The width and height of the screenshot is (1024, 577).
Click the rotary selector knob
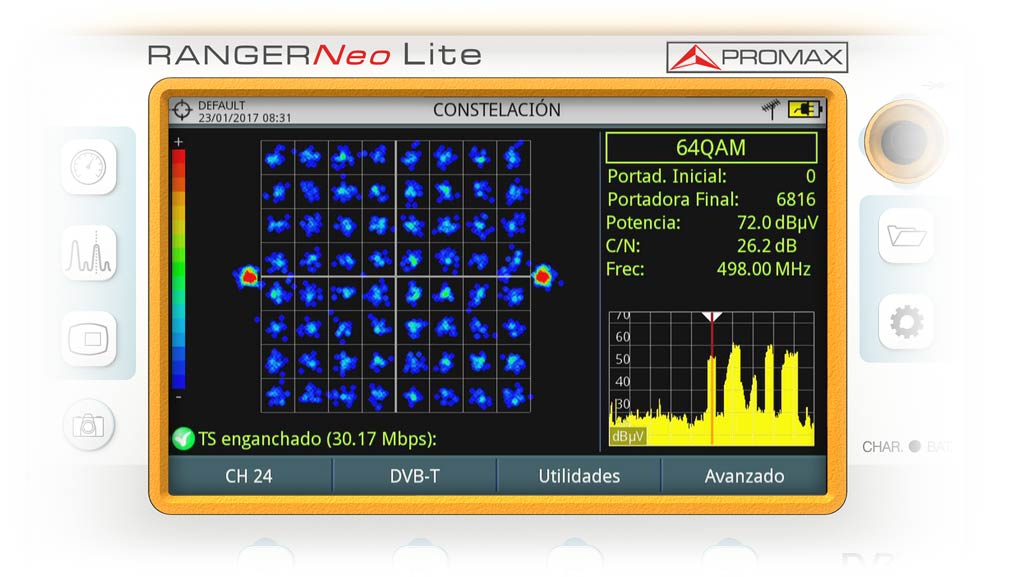pyautogui.click(x=904, y=141)
